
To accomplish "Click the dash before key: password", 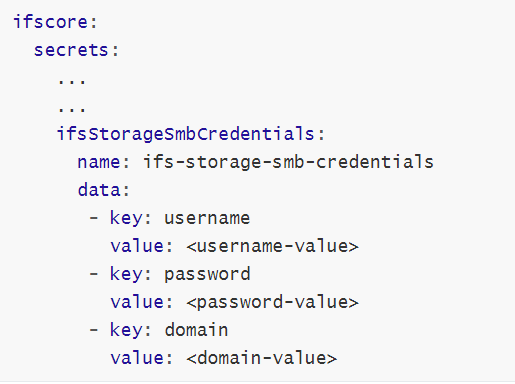I will pos(94,274).
